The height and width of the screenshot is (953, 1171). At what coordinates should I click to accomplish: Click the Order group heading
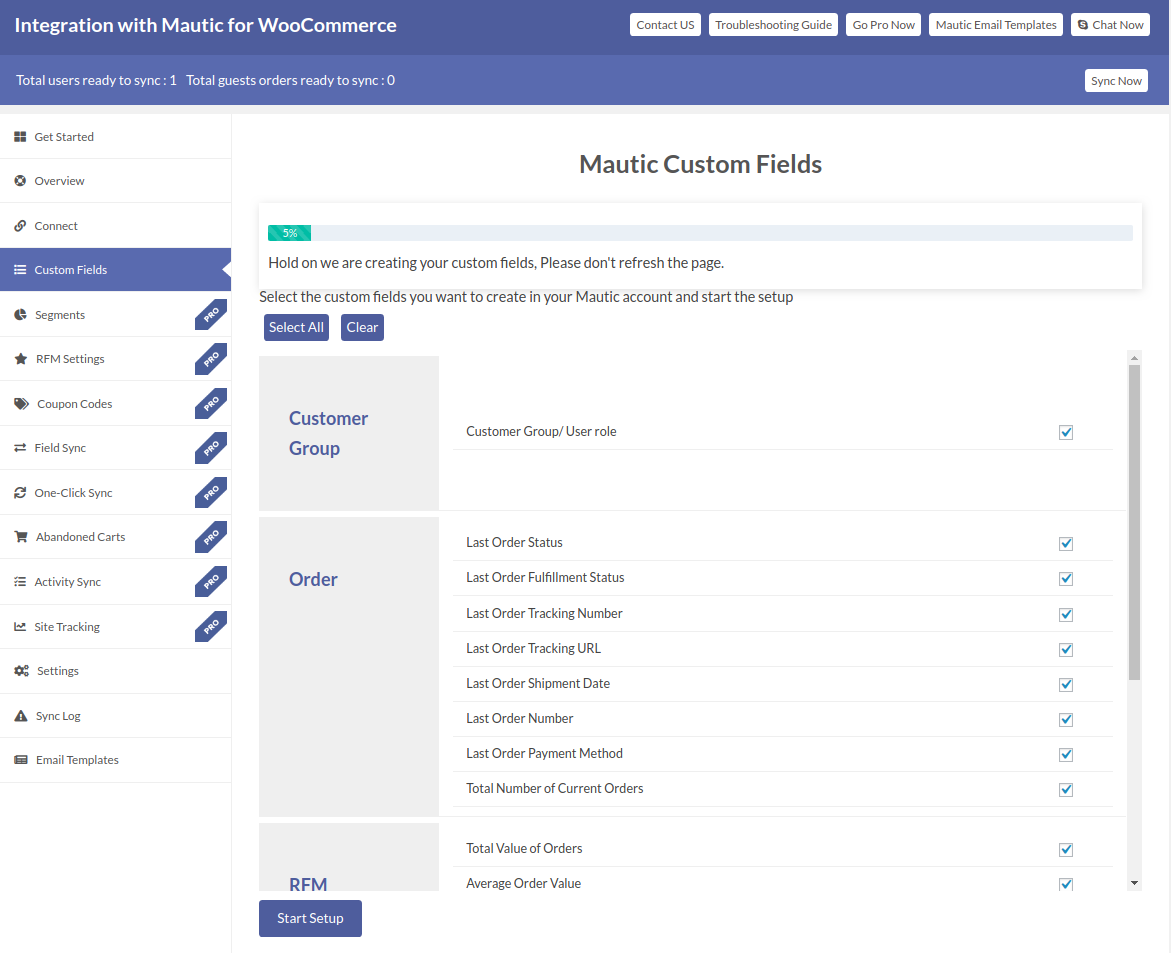(313, 579)
